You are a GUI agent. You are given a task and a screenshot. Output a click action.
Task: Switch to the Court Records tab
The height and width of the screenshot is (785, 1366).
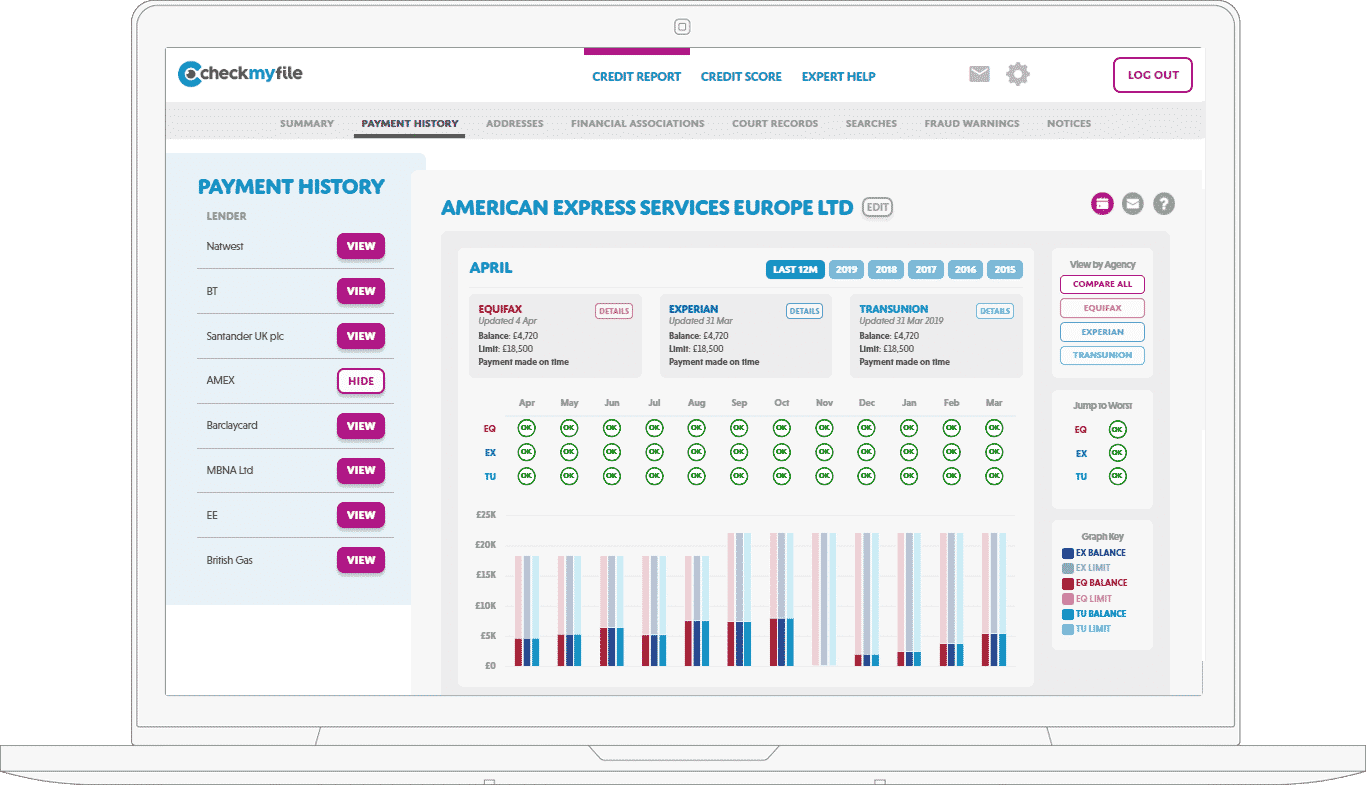pyautogui.click(x=775, y=124)
